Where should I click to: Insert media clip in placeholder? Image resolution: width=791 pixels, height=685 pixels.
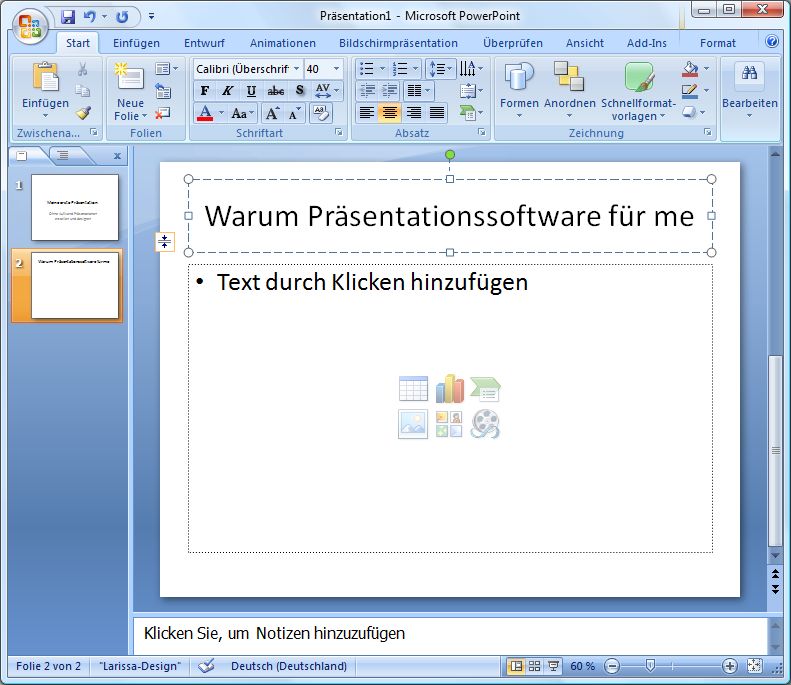[485, 424]
